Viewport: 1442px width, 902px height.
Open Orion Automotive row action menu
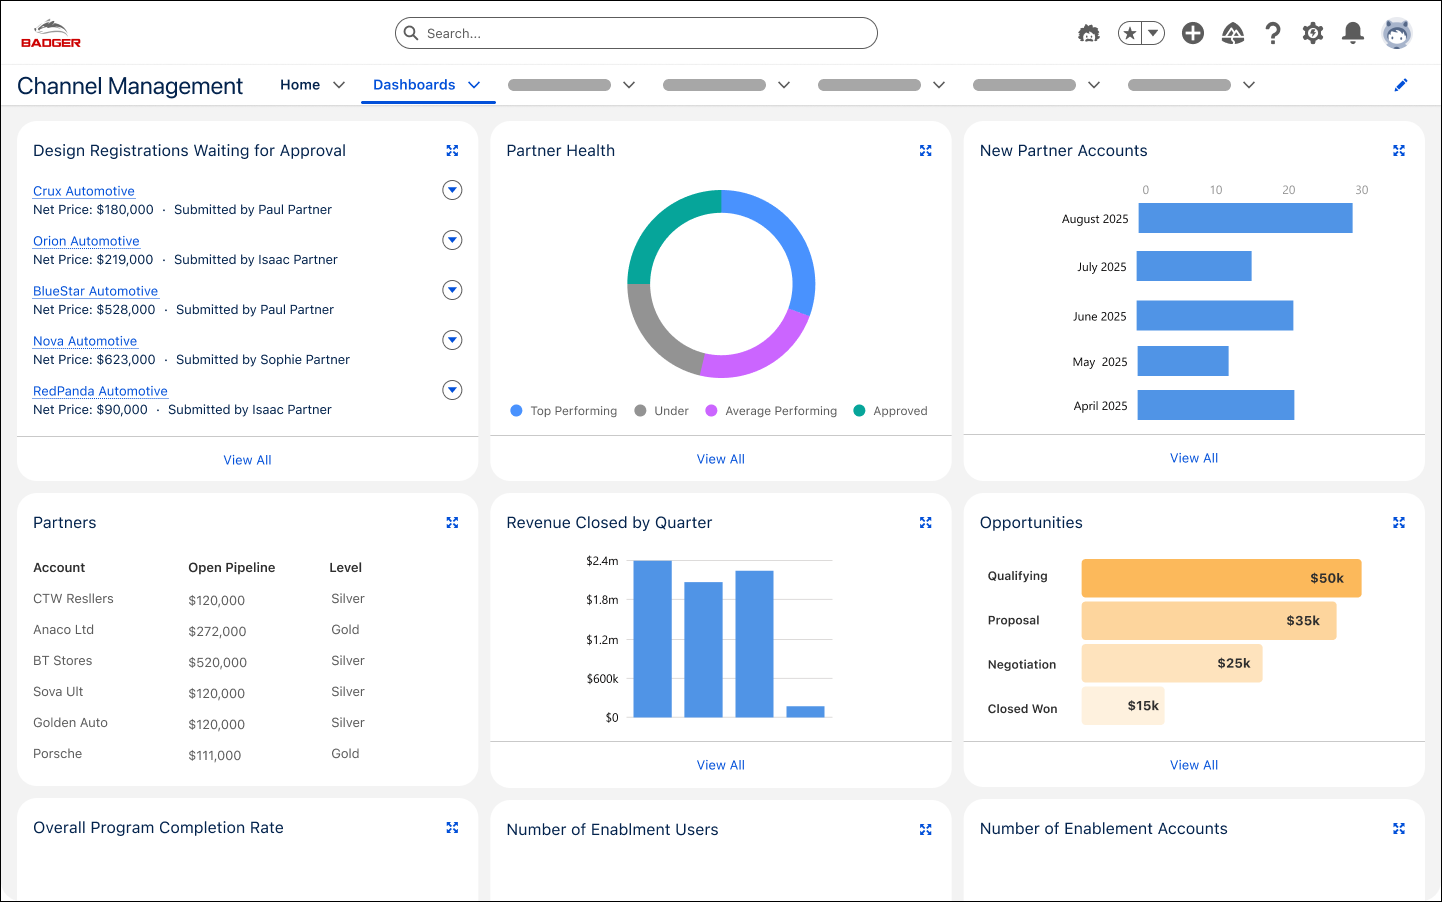452,240
